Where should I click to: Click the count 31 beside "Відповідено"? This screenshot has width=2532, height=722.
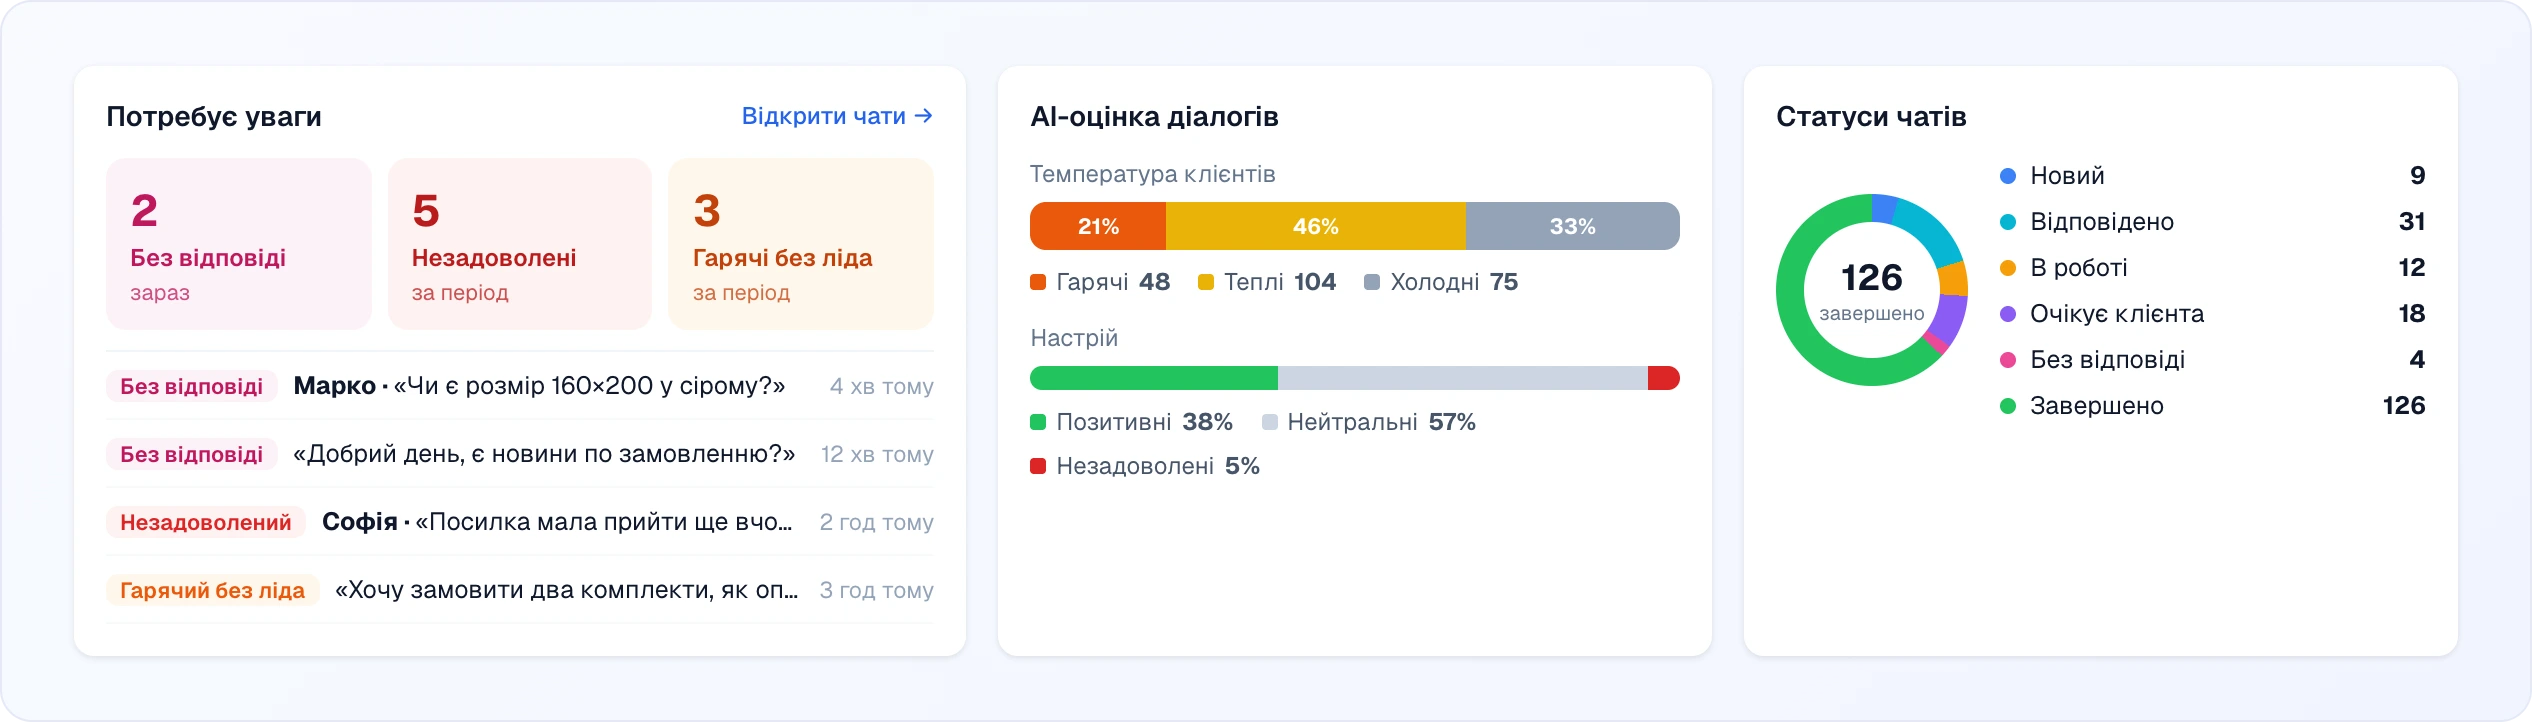[2412, 222]
